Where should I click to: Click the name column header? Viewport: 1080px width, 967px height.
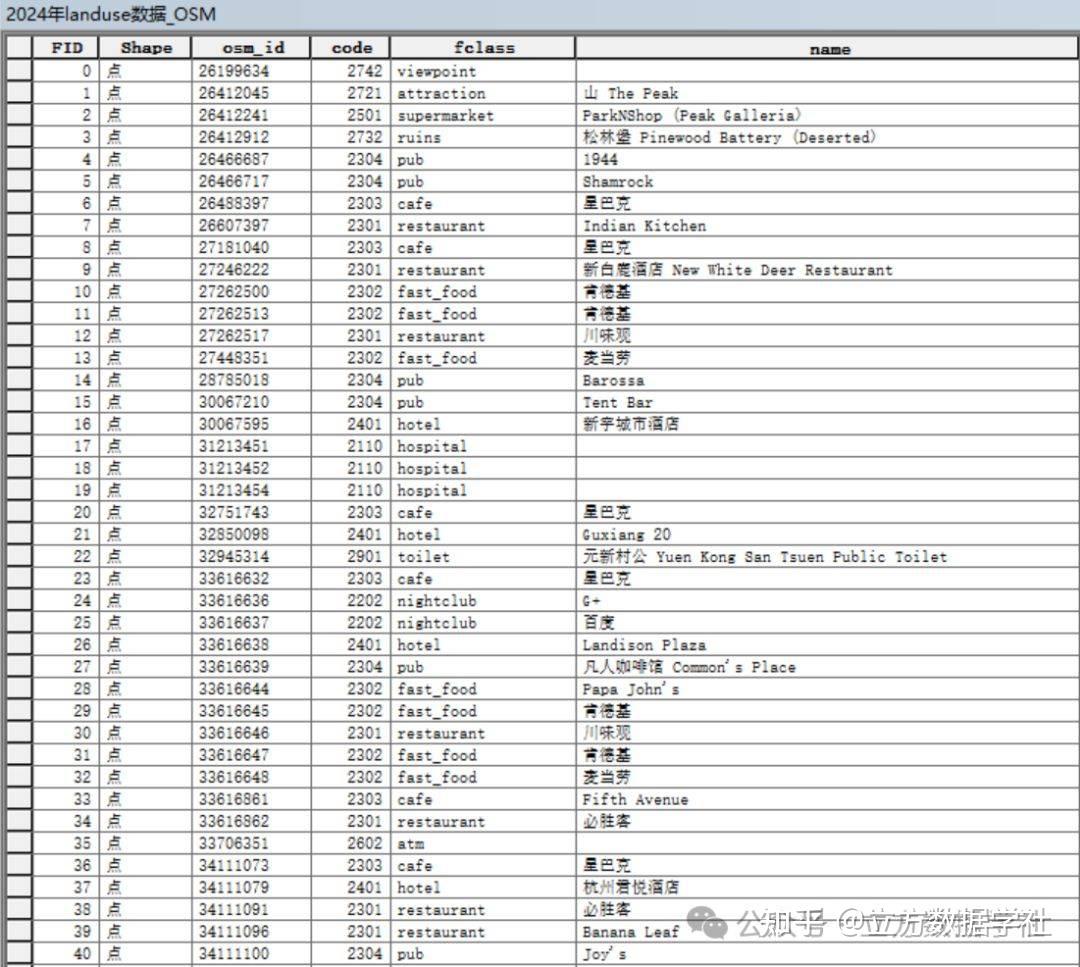click(x=829, y=47)
